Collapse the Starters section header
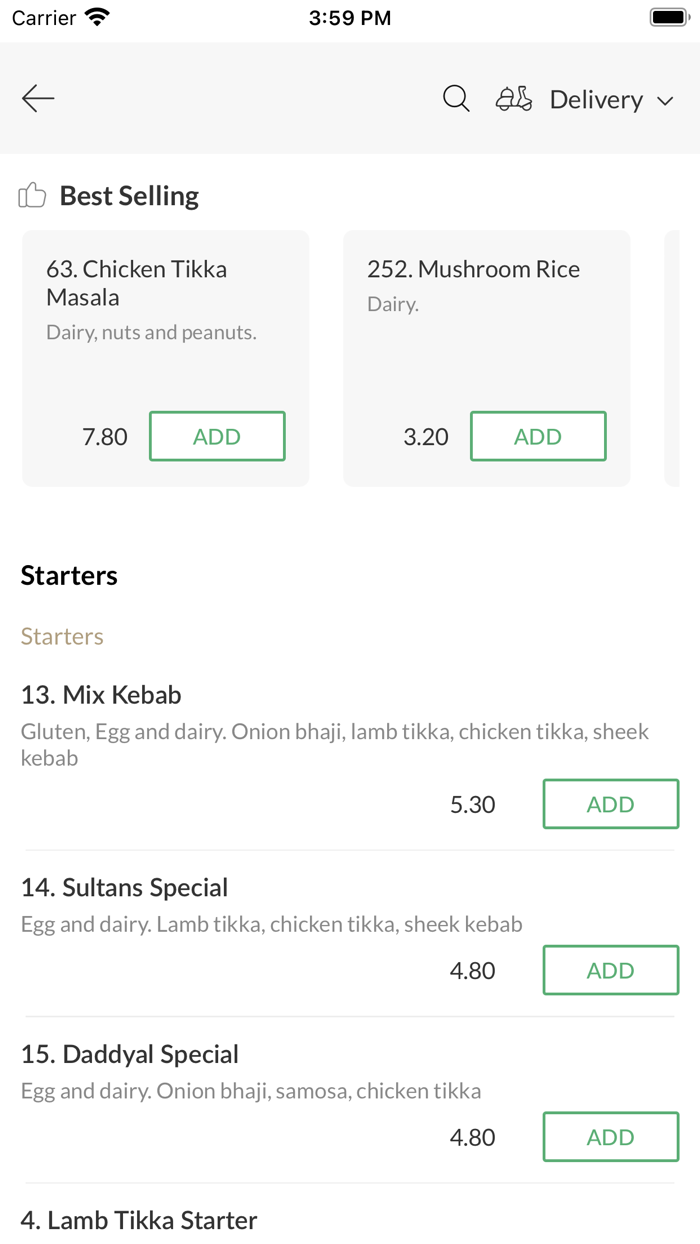 point(69,575)
